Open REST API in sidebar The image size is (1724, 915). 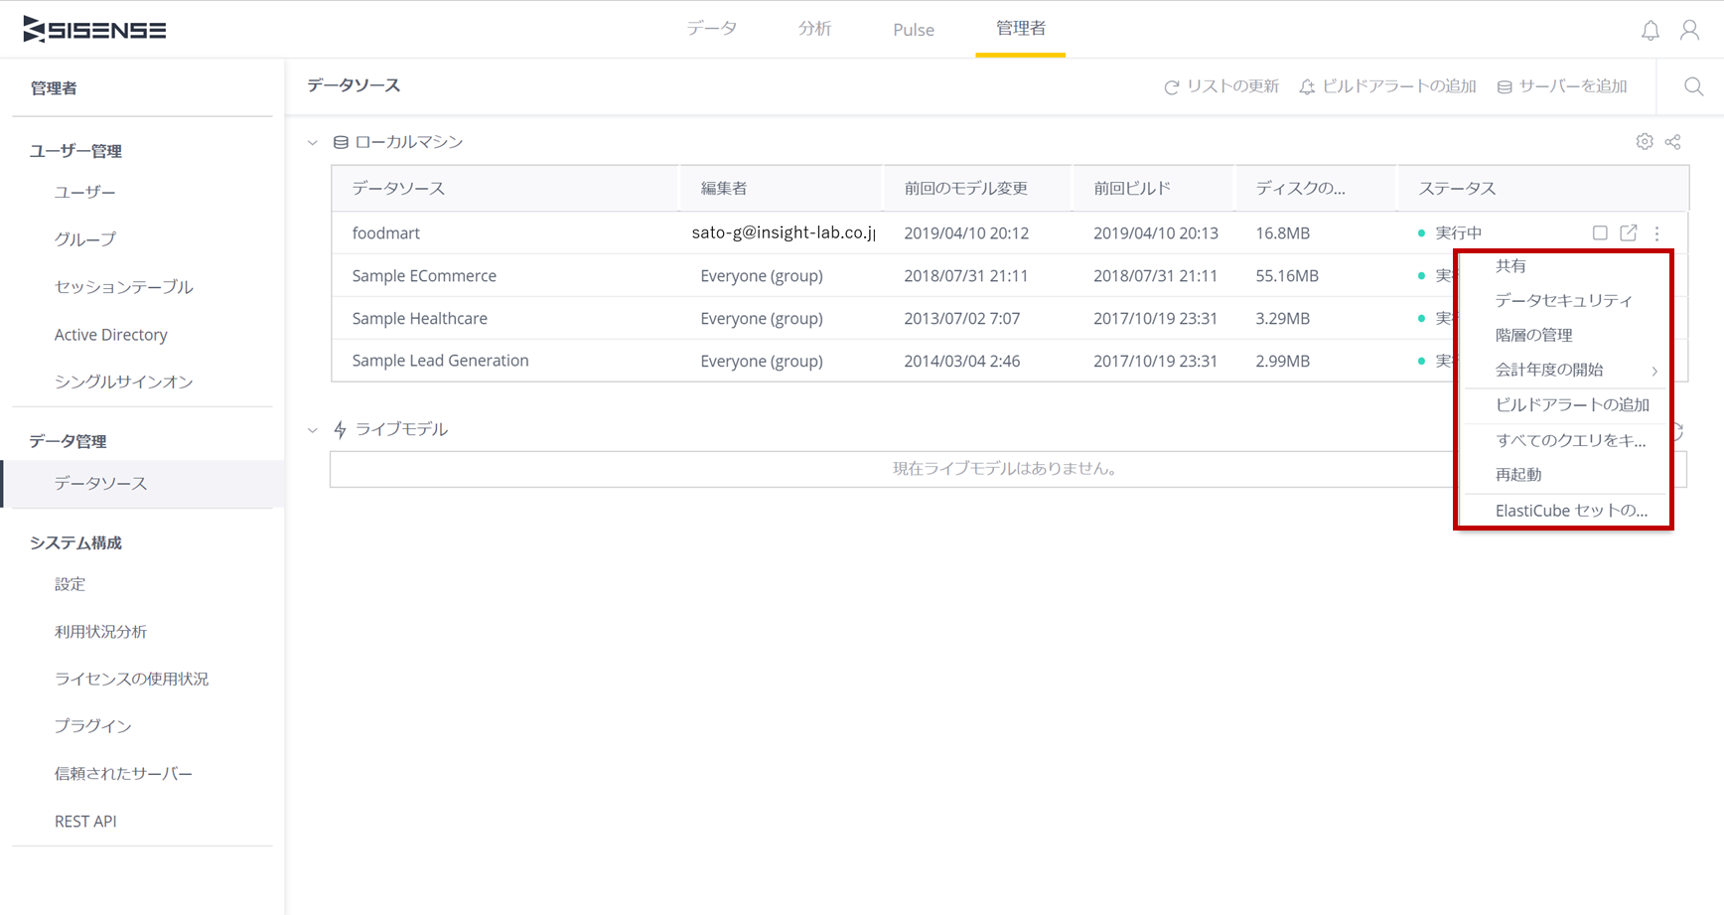pyautogui.click(x=85, y=821)
